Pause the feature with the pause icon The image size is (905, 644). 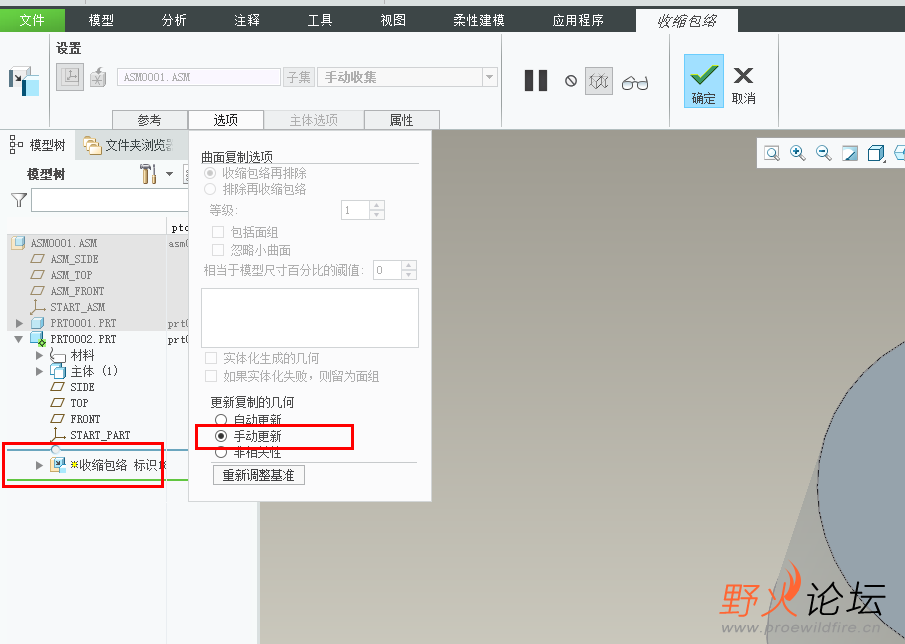[536, 80]
